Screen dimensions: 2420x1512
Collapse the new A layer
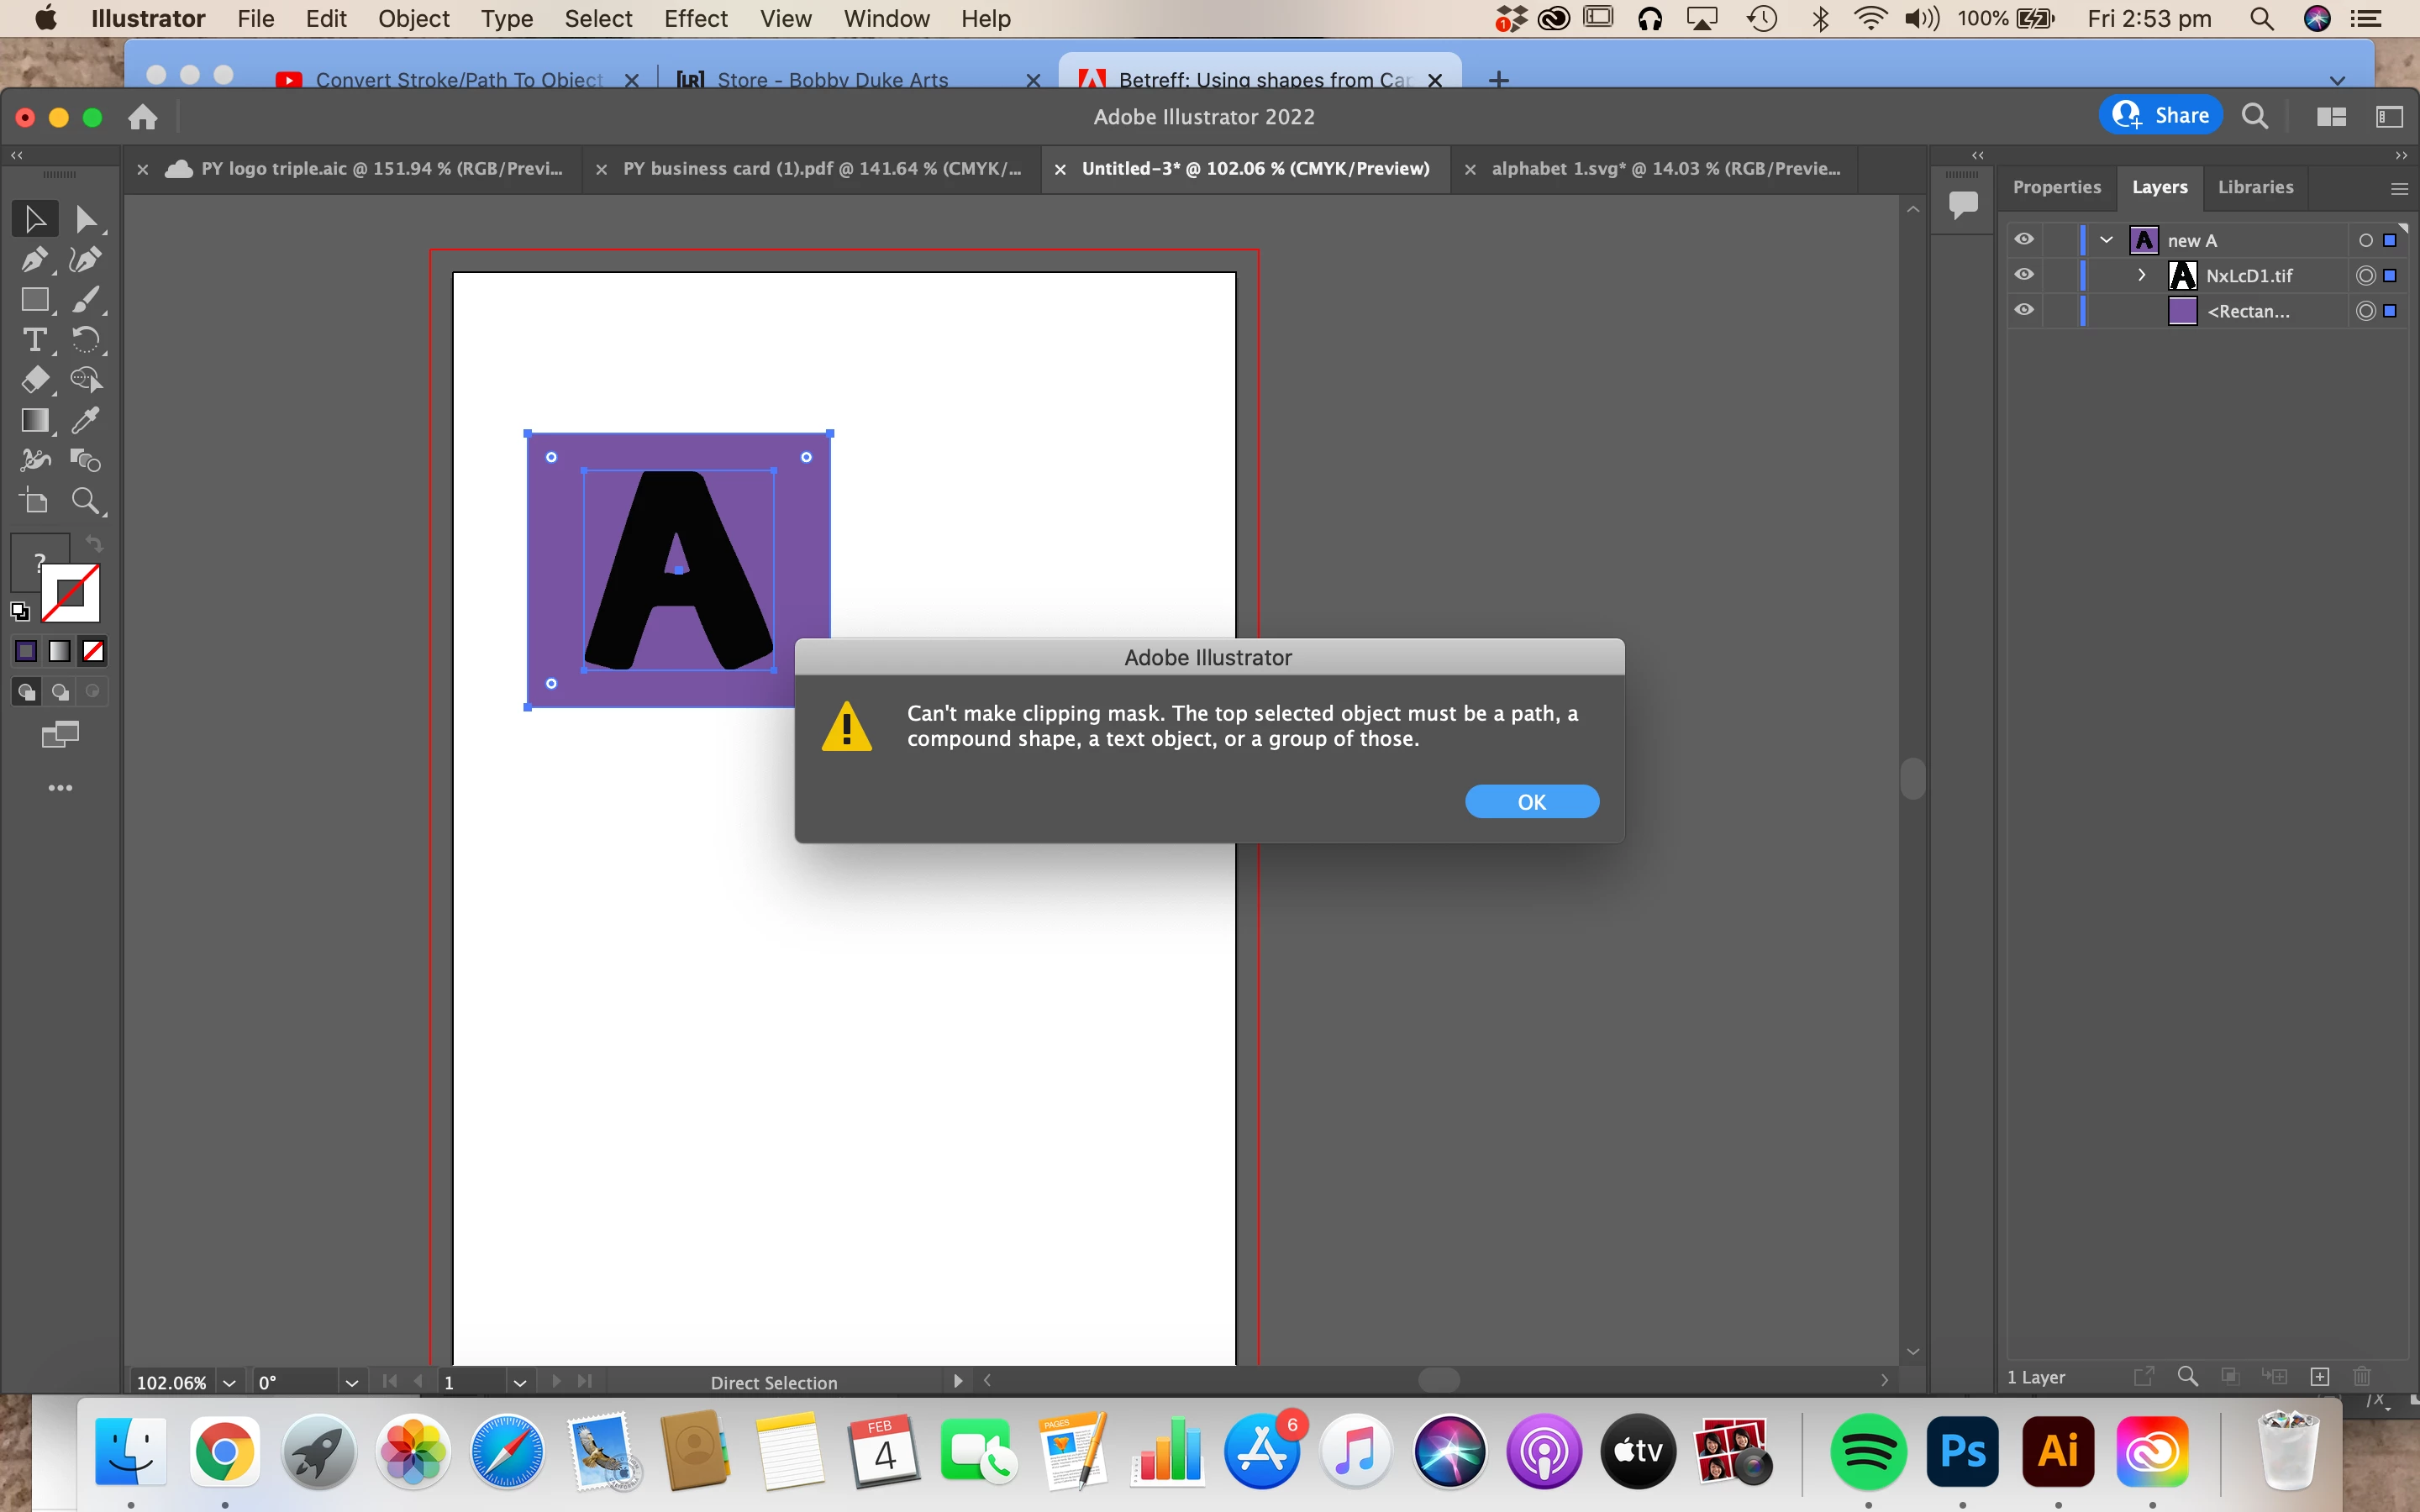pyautogui.click(x=2107, y=240)
